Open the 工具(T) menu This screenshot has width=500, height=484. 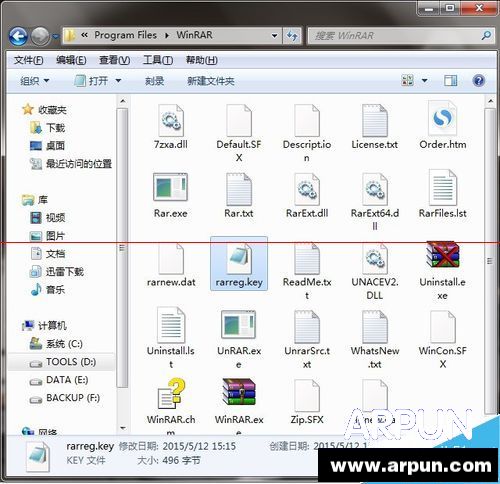point(158,60)
